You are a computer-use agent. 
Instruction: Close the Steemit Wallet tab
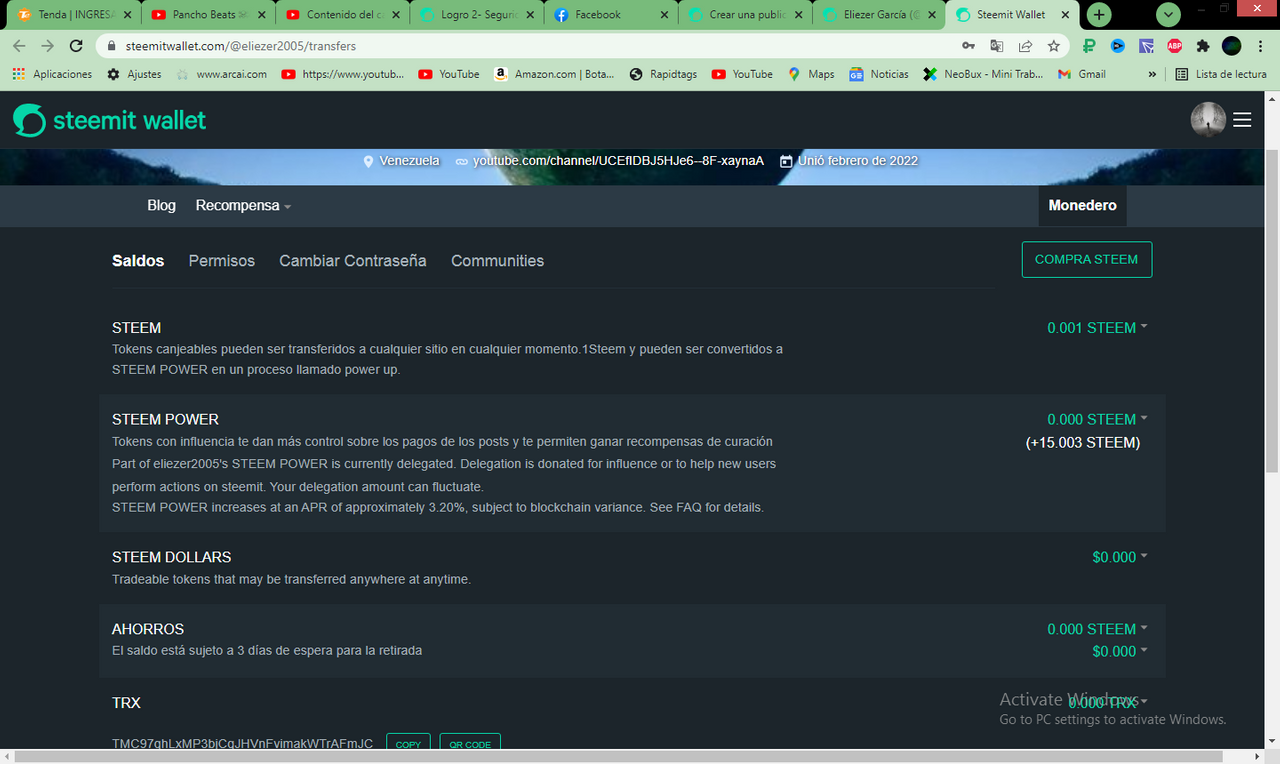1065,15
